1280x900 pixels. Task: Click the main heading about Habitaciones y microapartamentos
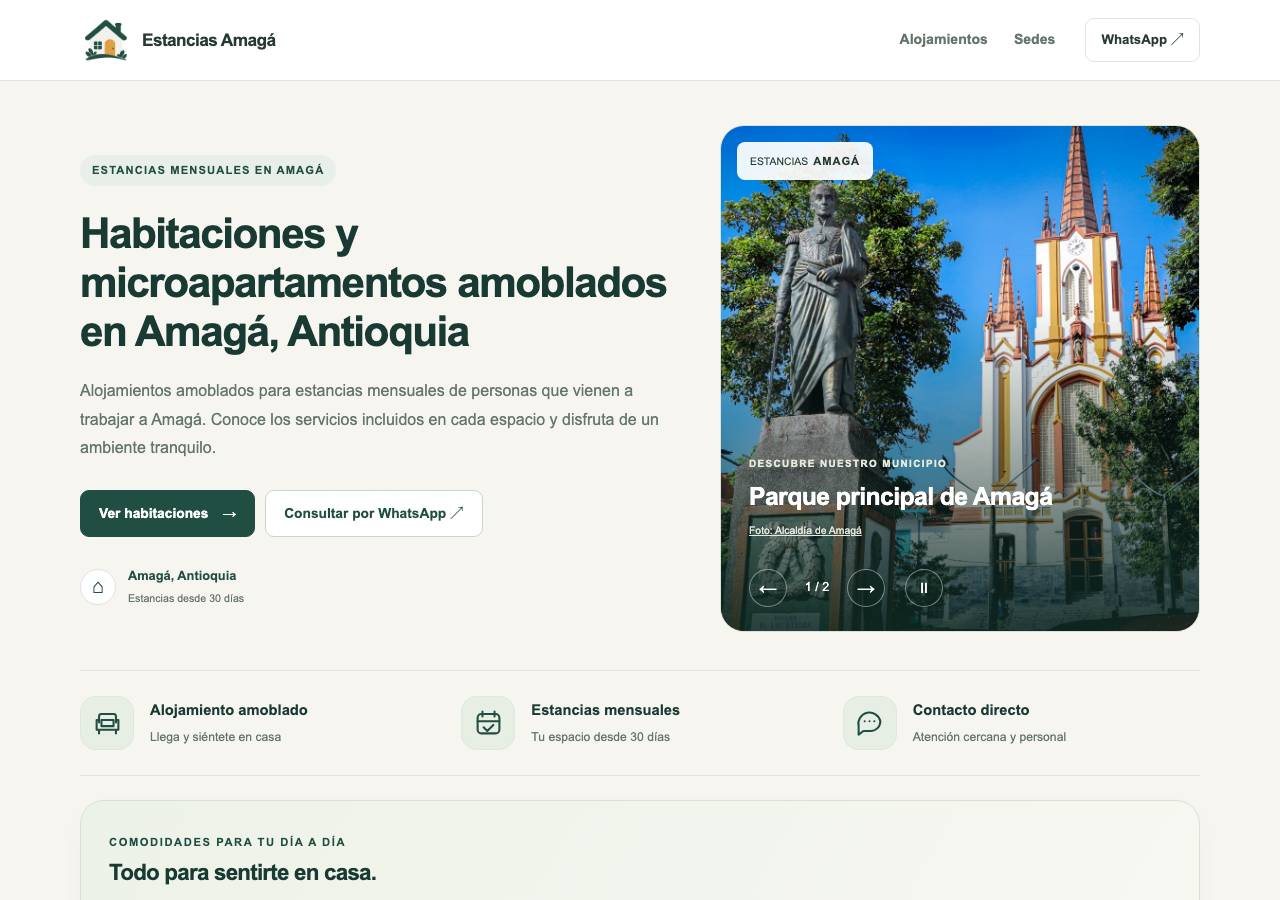pyautogui.click(x=373, y=282)
